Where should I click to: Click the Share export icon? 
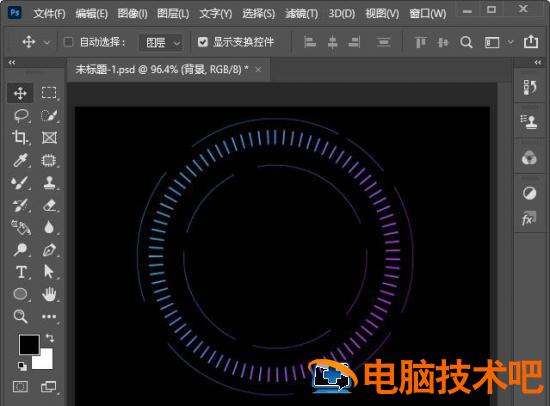pos(531,41)
